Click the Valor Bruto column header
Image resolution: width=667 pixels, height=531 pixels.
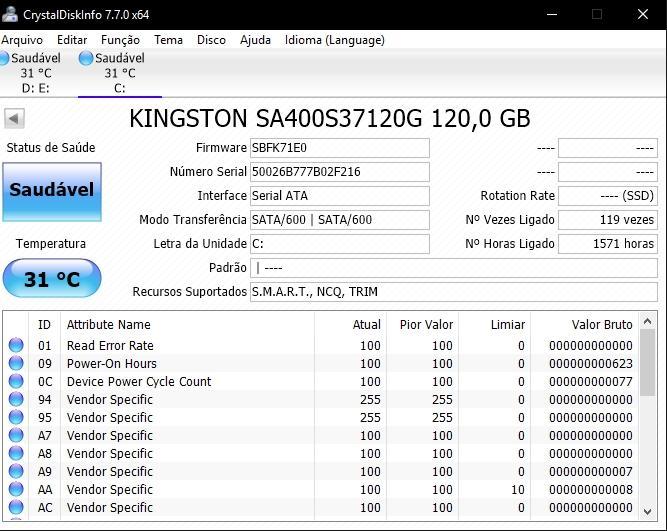[x=584, y=325]
